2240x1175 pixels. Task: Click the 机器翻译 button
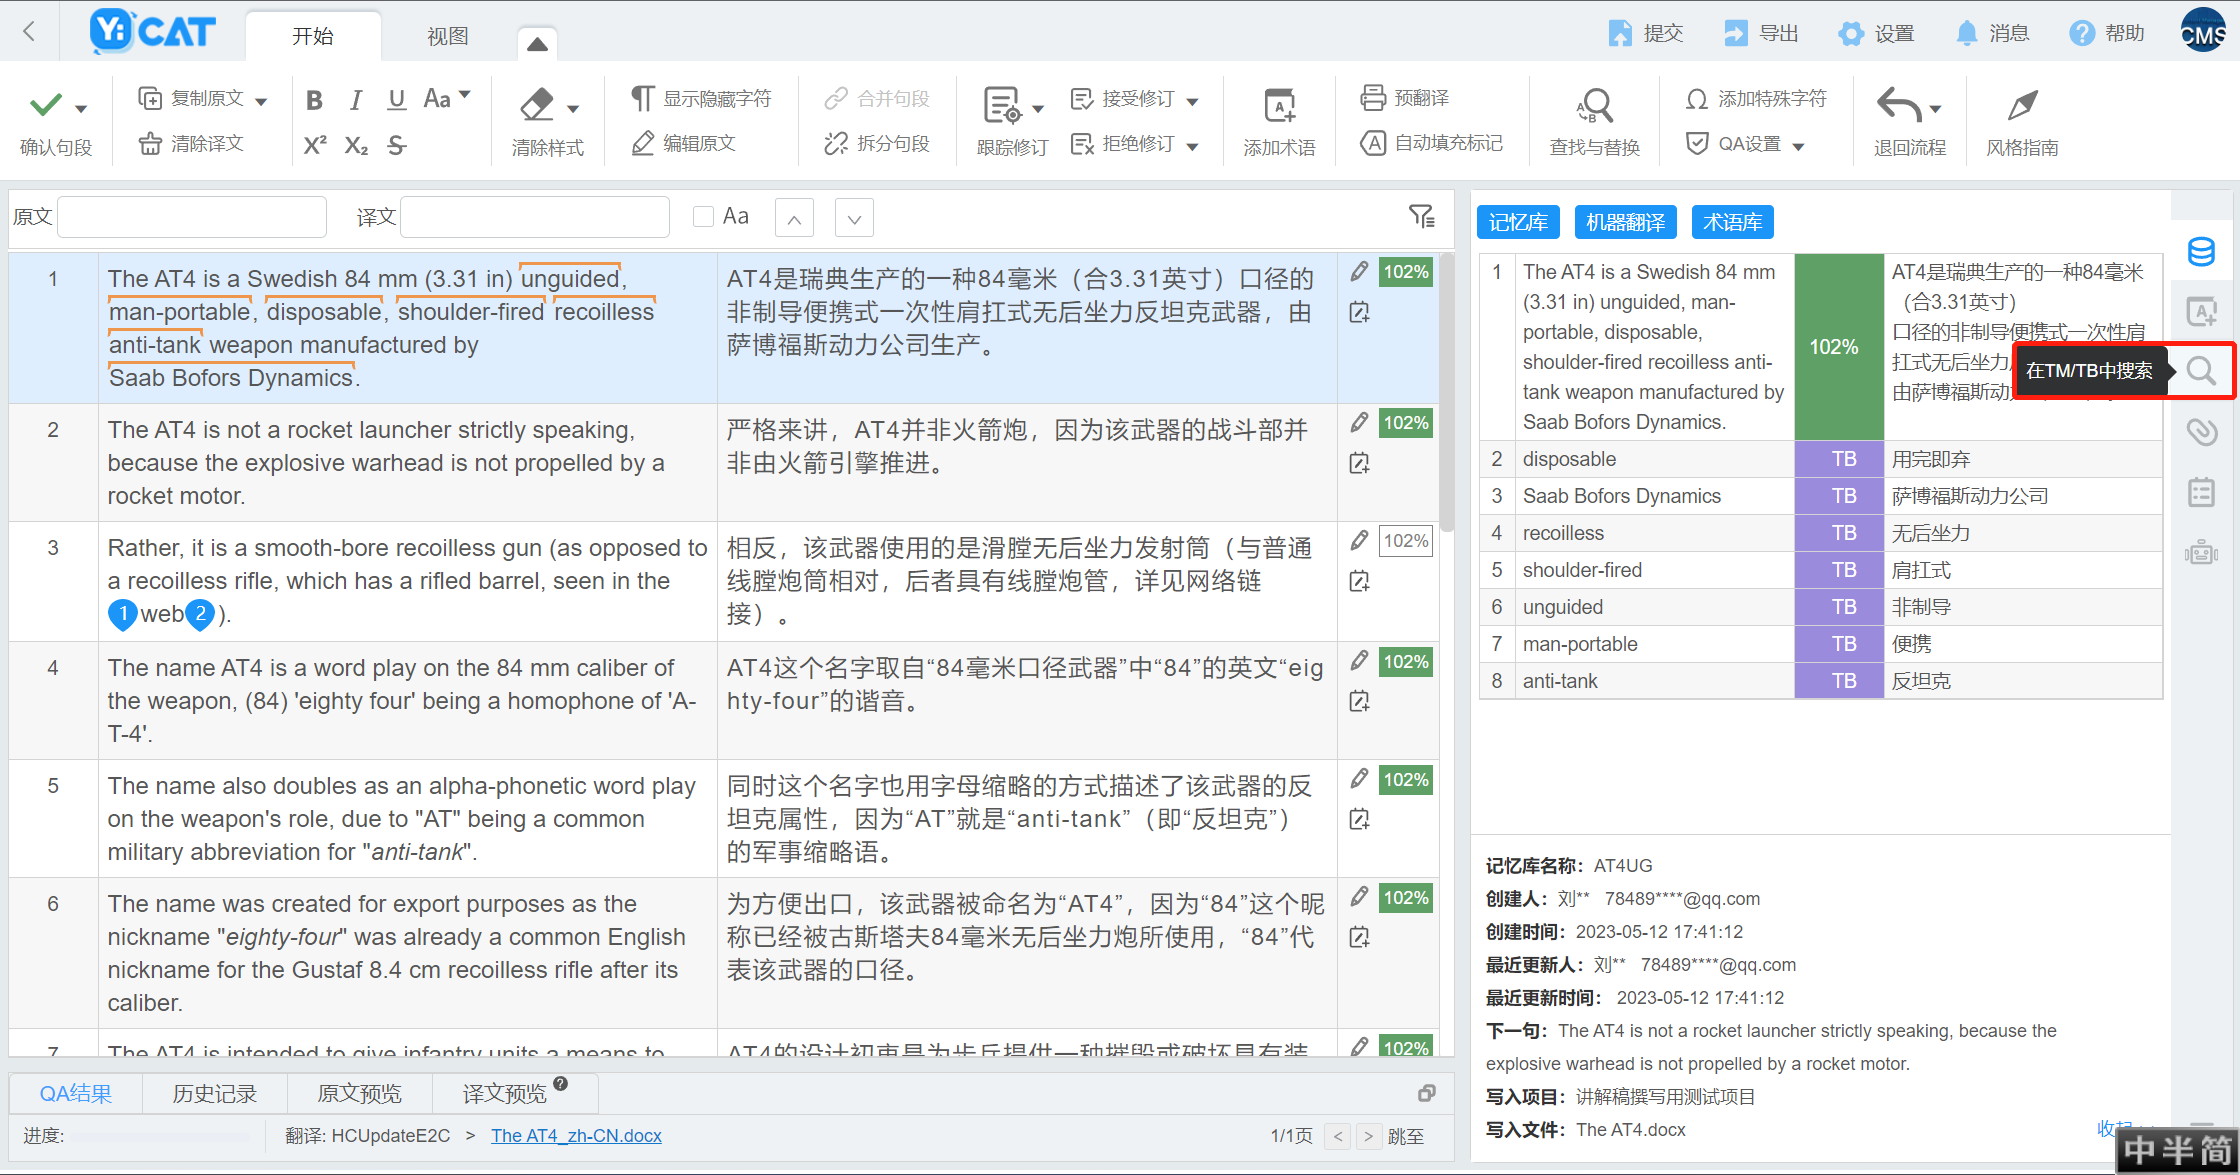pos(1625,222)
